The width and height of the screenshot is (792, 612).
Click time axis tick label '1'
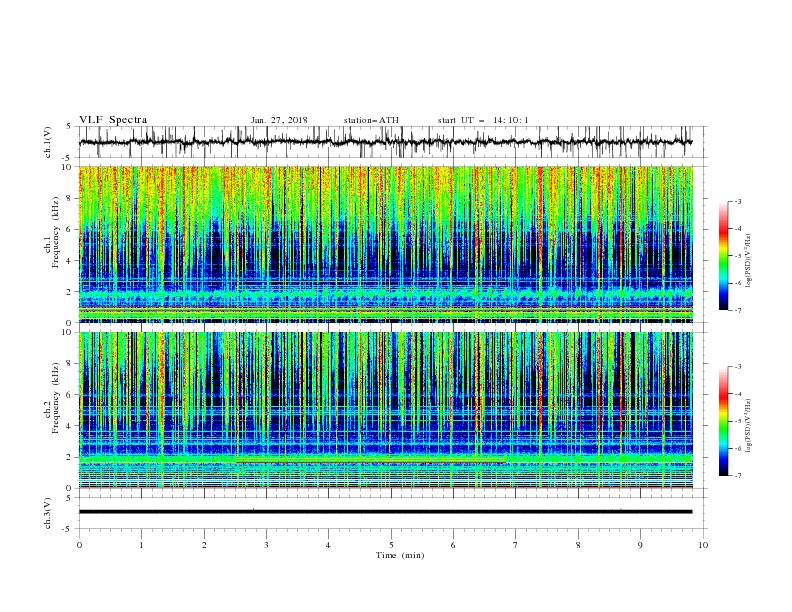coord(141,545)
